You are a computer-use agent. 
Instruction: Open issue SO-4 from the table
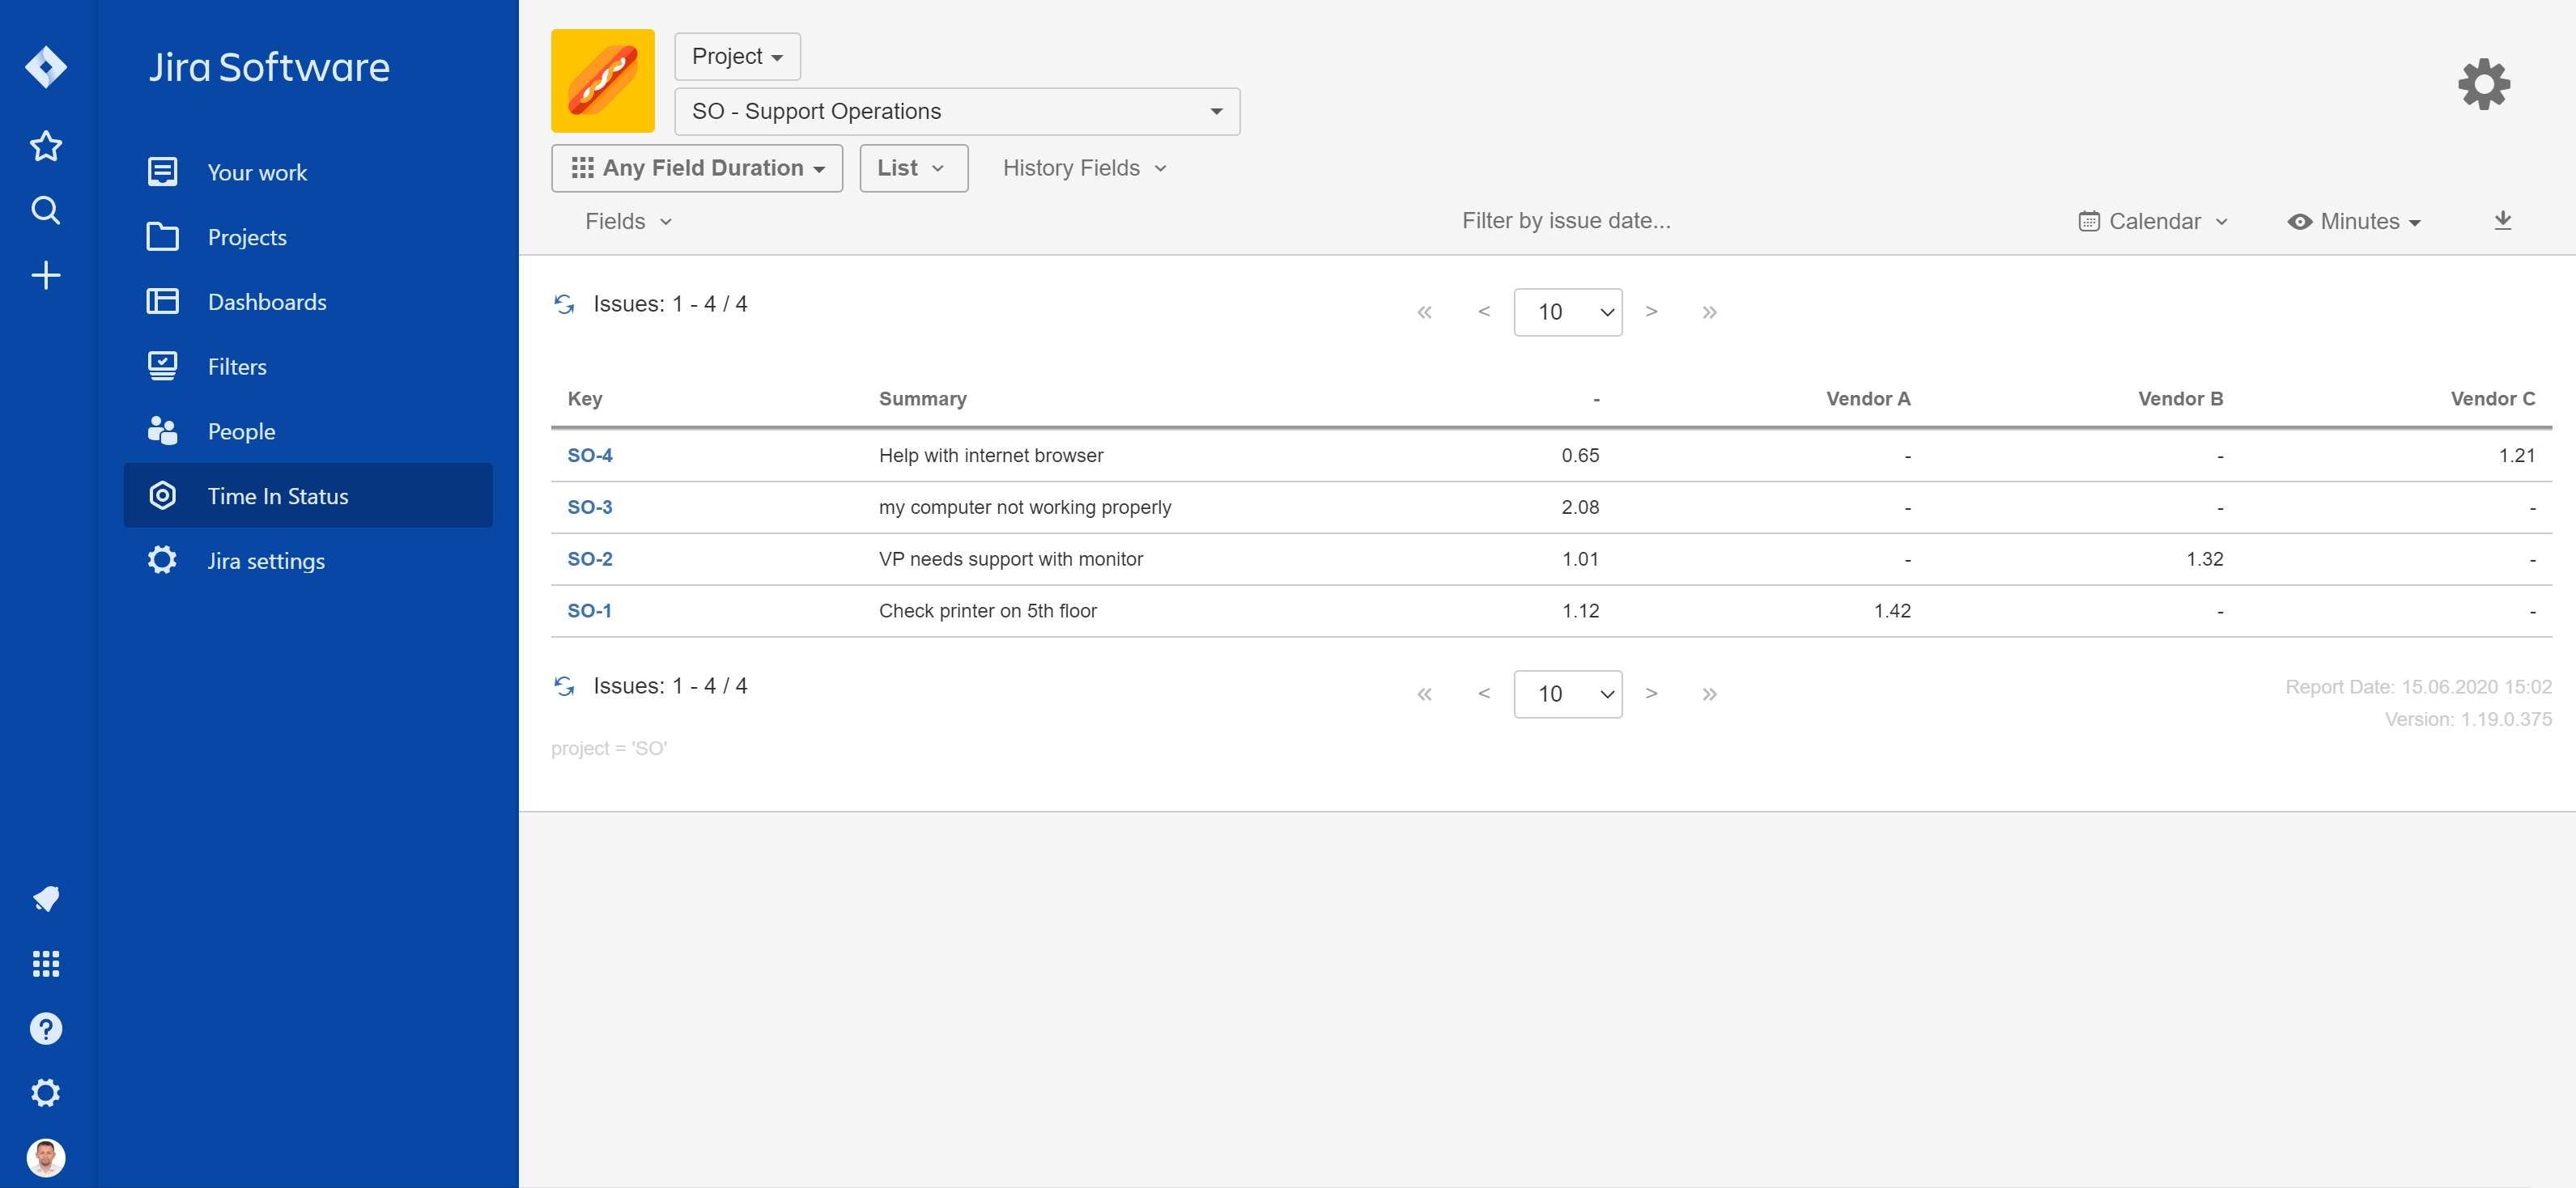click(x=589, y=454)
